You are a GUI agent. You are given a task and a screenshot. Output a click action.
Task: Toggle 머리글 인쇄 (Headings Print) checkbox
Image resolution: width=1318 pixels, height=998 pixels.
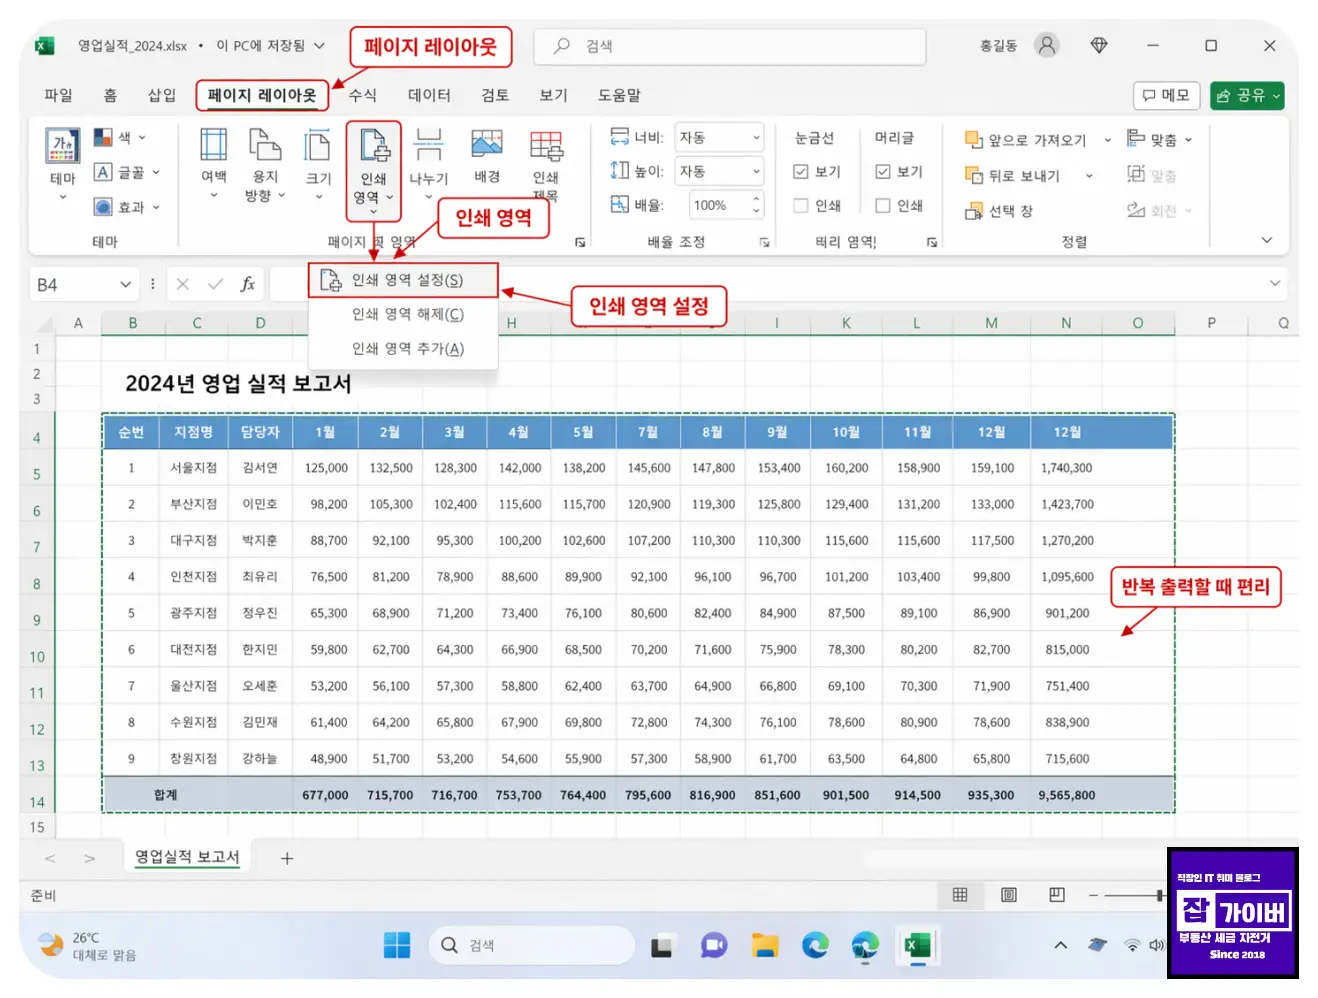pyautogui.click(x=883, y=206)
